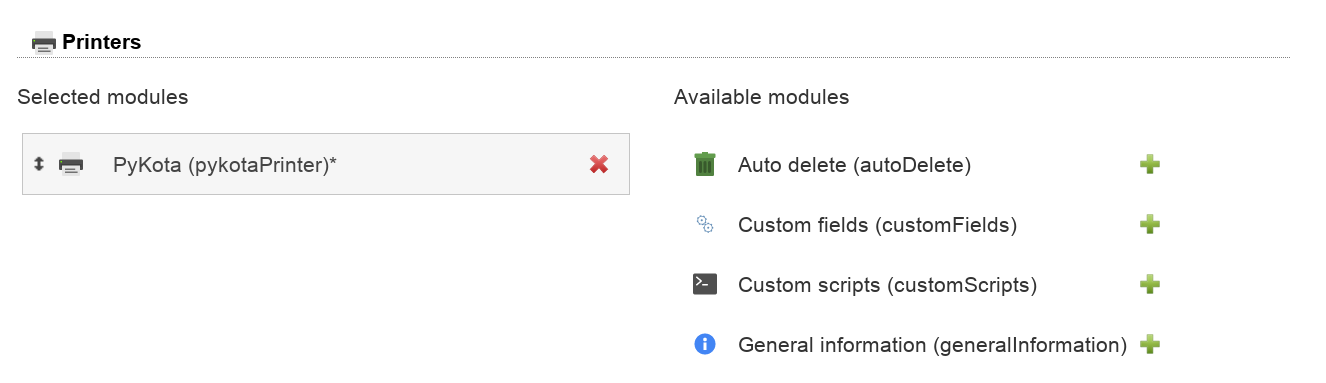This screenshot has width=1326, height=383.
Task: Select the PyKota (pykotaPrinter) module row
Action: [x=326, y=164]
